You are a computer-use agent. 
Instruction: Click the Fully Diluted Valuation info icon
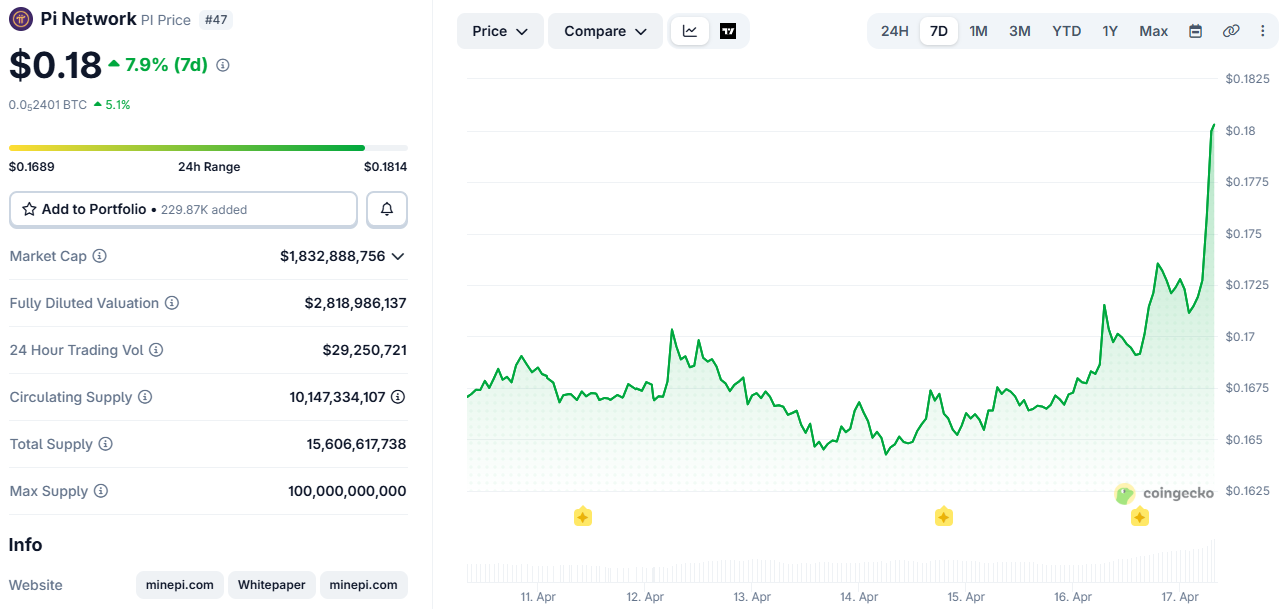coord(170,303)
